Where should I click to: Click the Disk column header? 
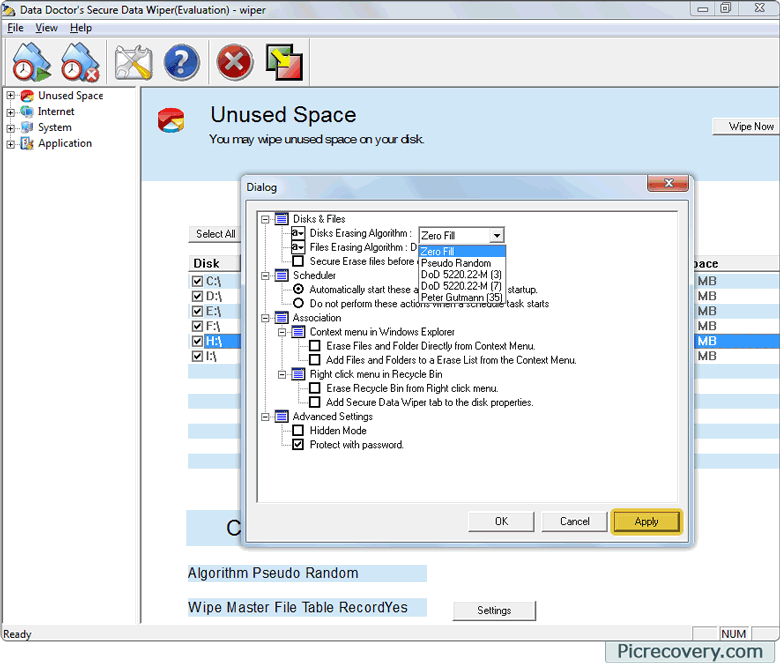pyautogui.click(x=214, y=264)
